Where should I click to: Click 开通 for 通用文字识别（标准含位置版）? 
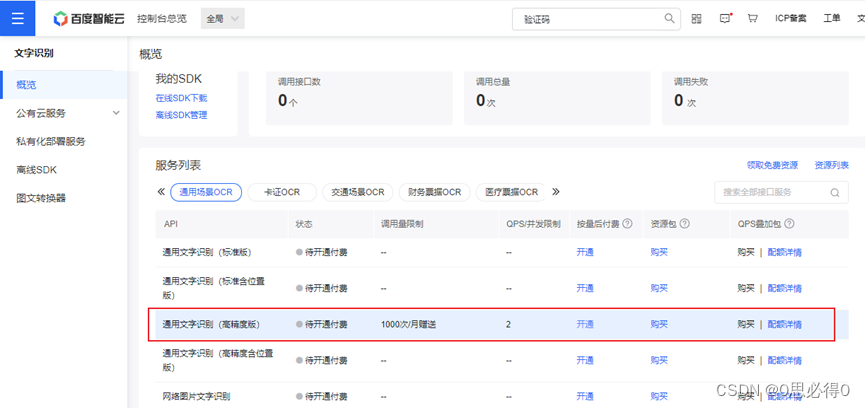click(x=585, y=288)
